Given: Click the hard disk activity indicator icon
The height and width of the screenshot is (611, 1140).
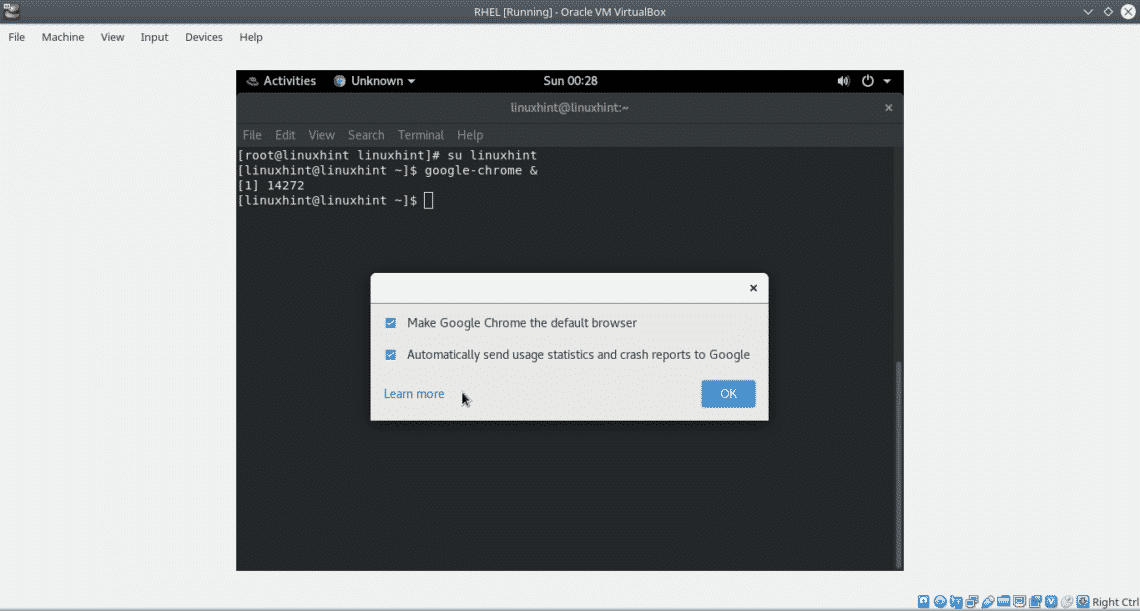Looking at the screenshot, I should (x=923, y=602).
